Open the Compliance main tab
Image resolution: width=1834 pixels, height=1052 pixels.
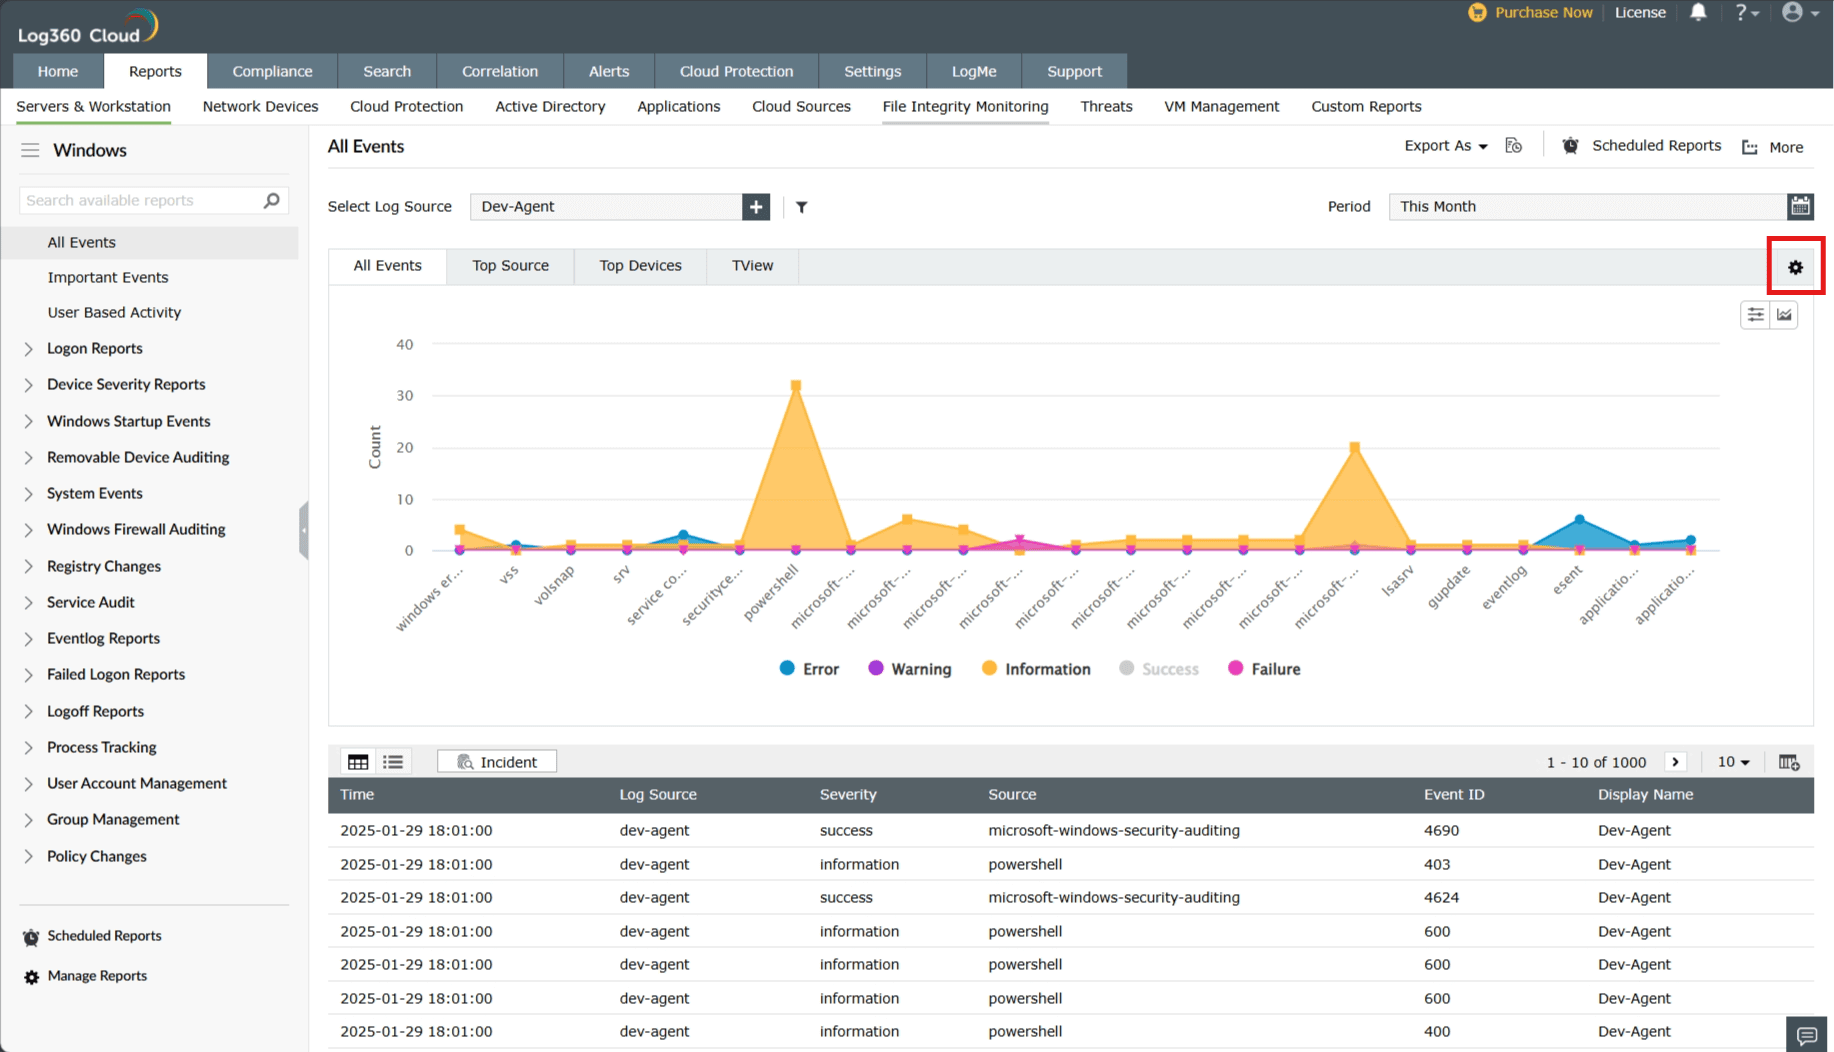click(272, 71)
